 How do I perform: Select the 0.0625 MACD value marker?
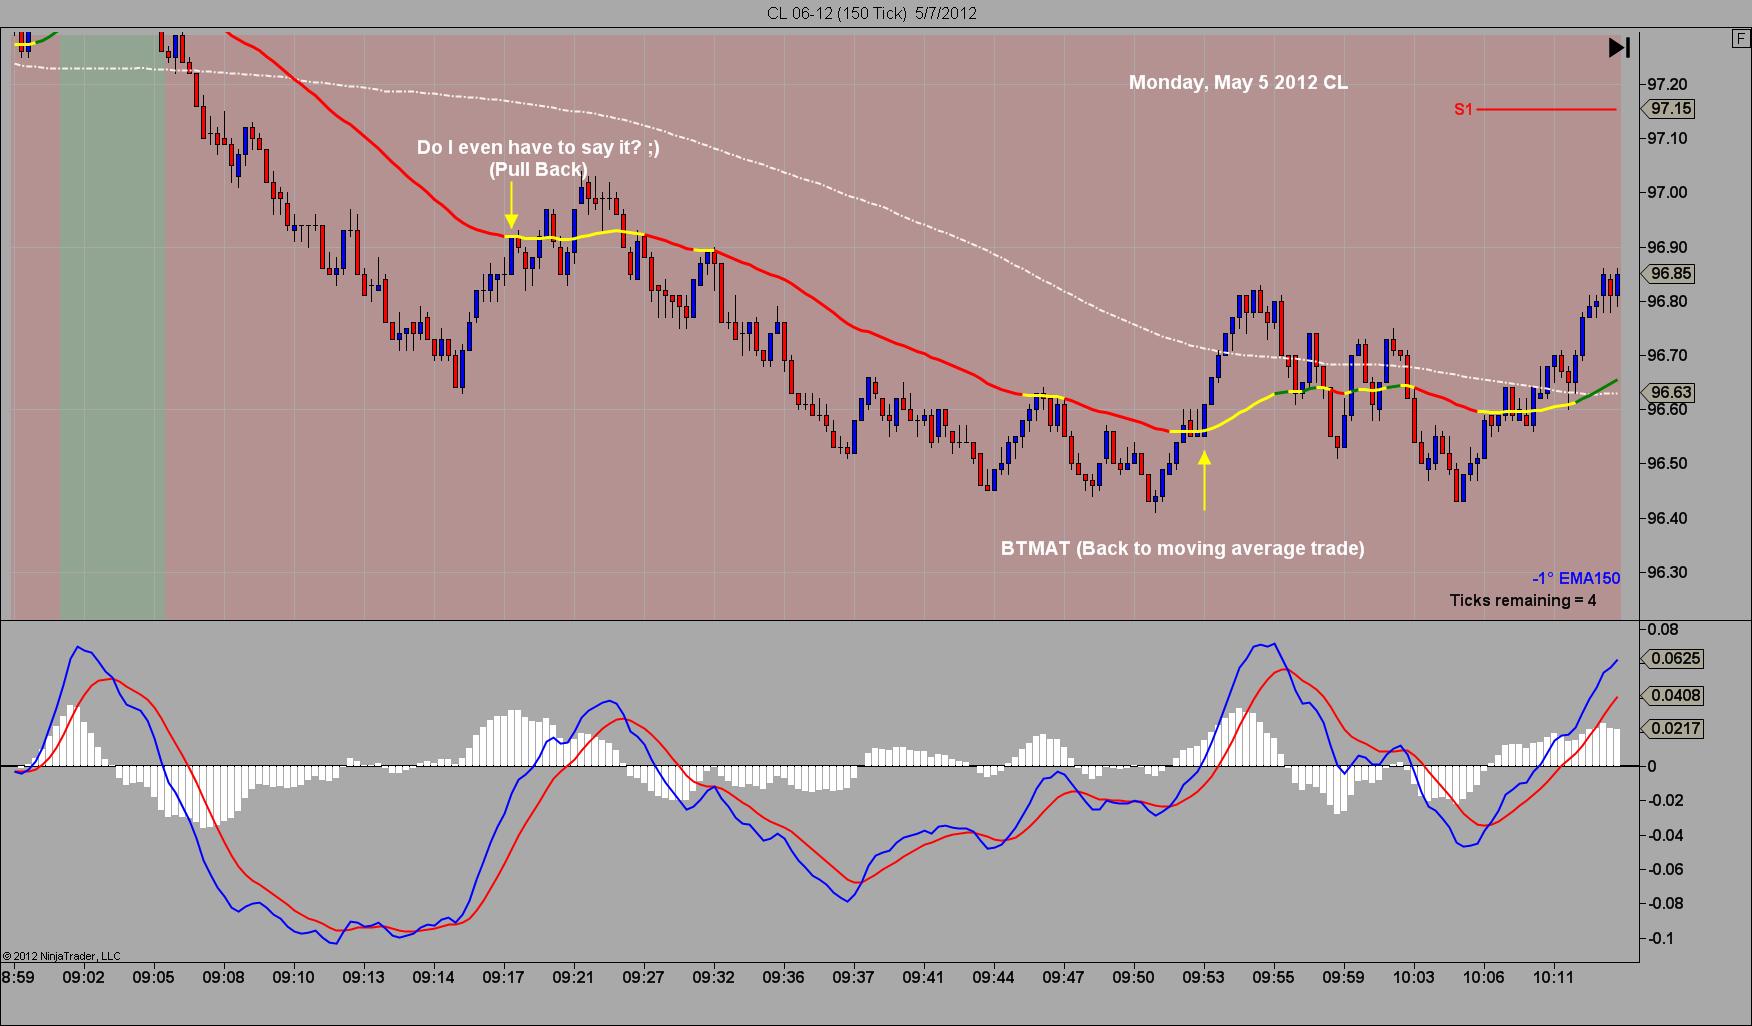1673,659
